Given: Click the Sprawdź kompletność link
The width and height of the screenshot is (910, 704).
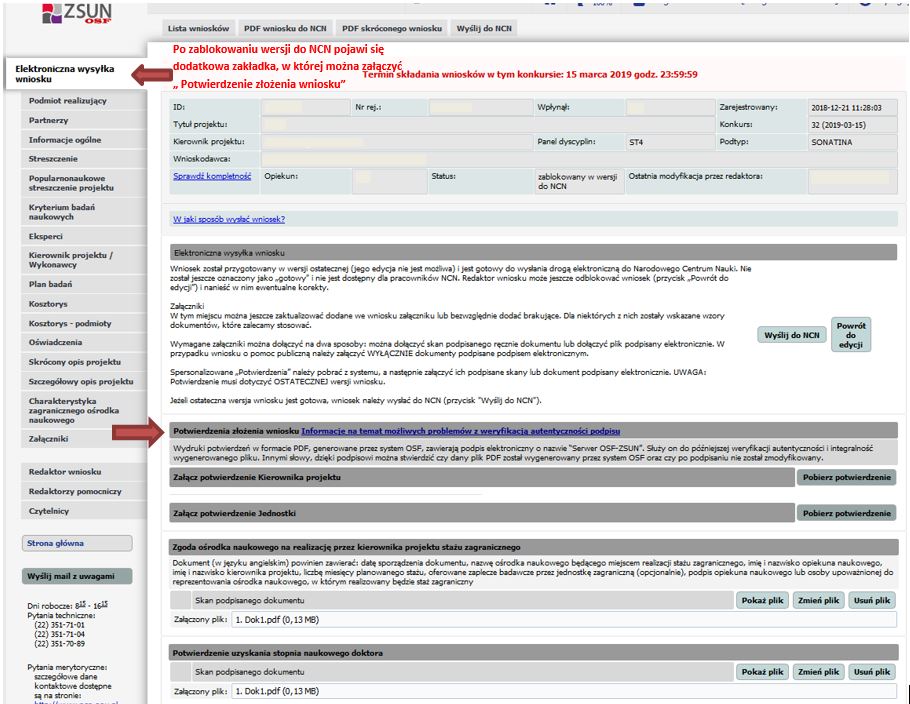Looking at the screenshot, I should [212, 176].
